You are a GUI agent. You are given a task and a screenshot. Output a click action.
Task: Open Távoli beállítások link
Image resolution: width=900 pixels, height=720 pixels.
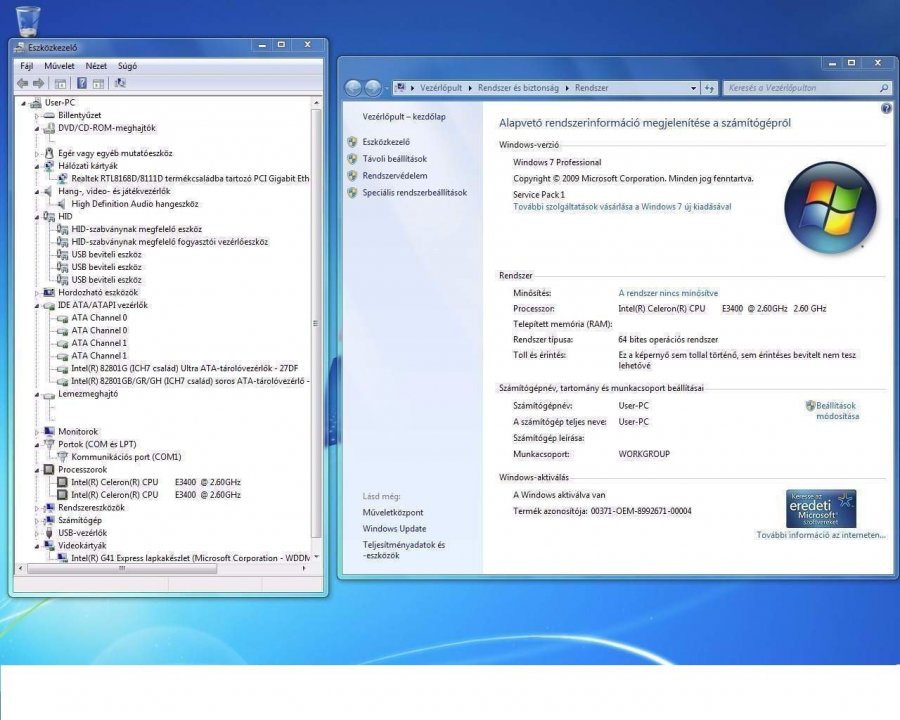[x=395, y=159]
